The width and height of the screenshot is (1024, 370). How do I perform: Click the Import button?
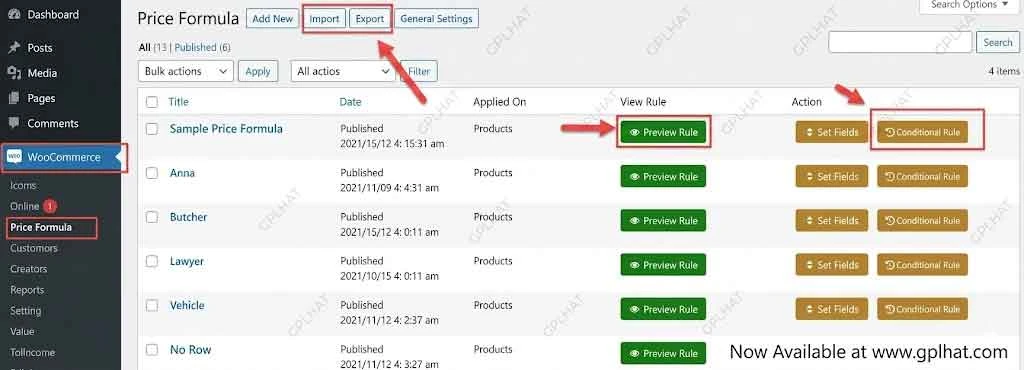click(325, 19)
